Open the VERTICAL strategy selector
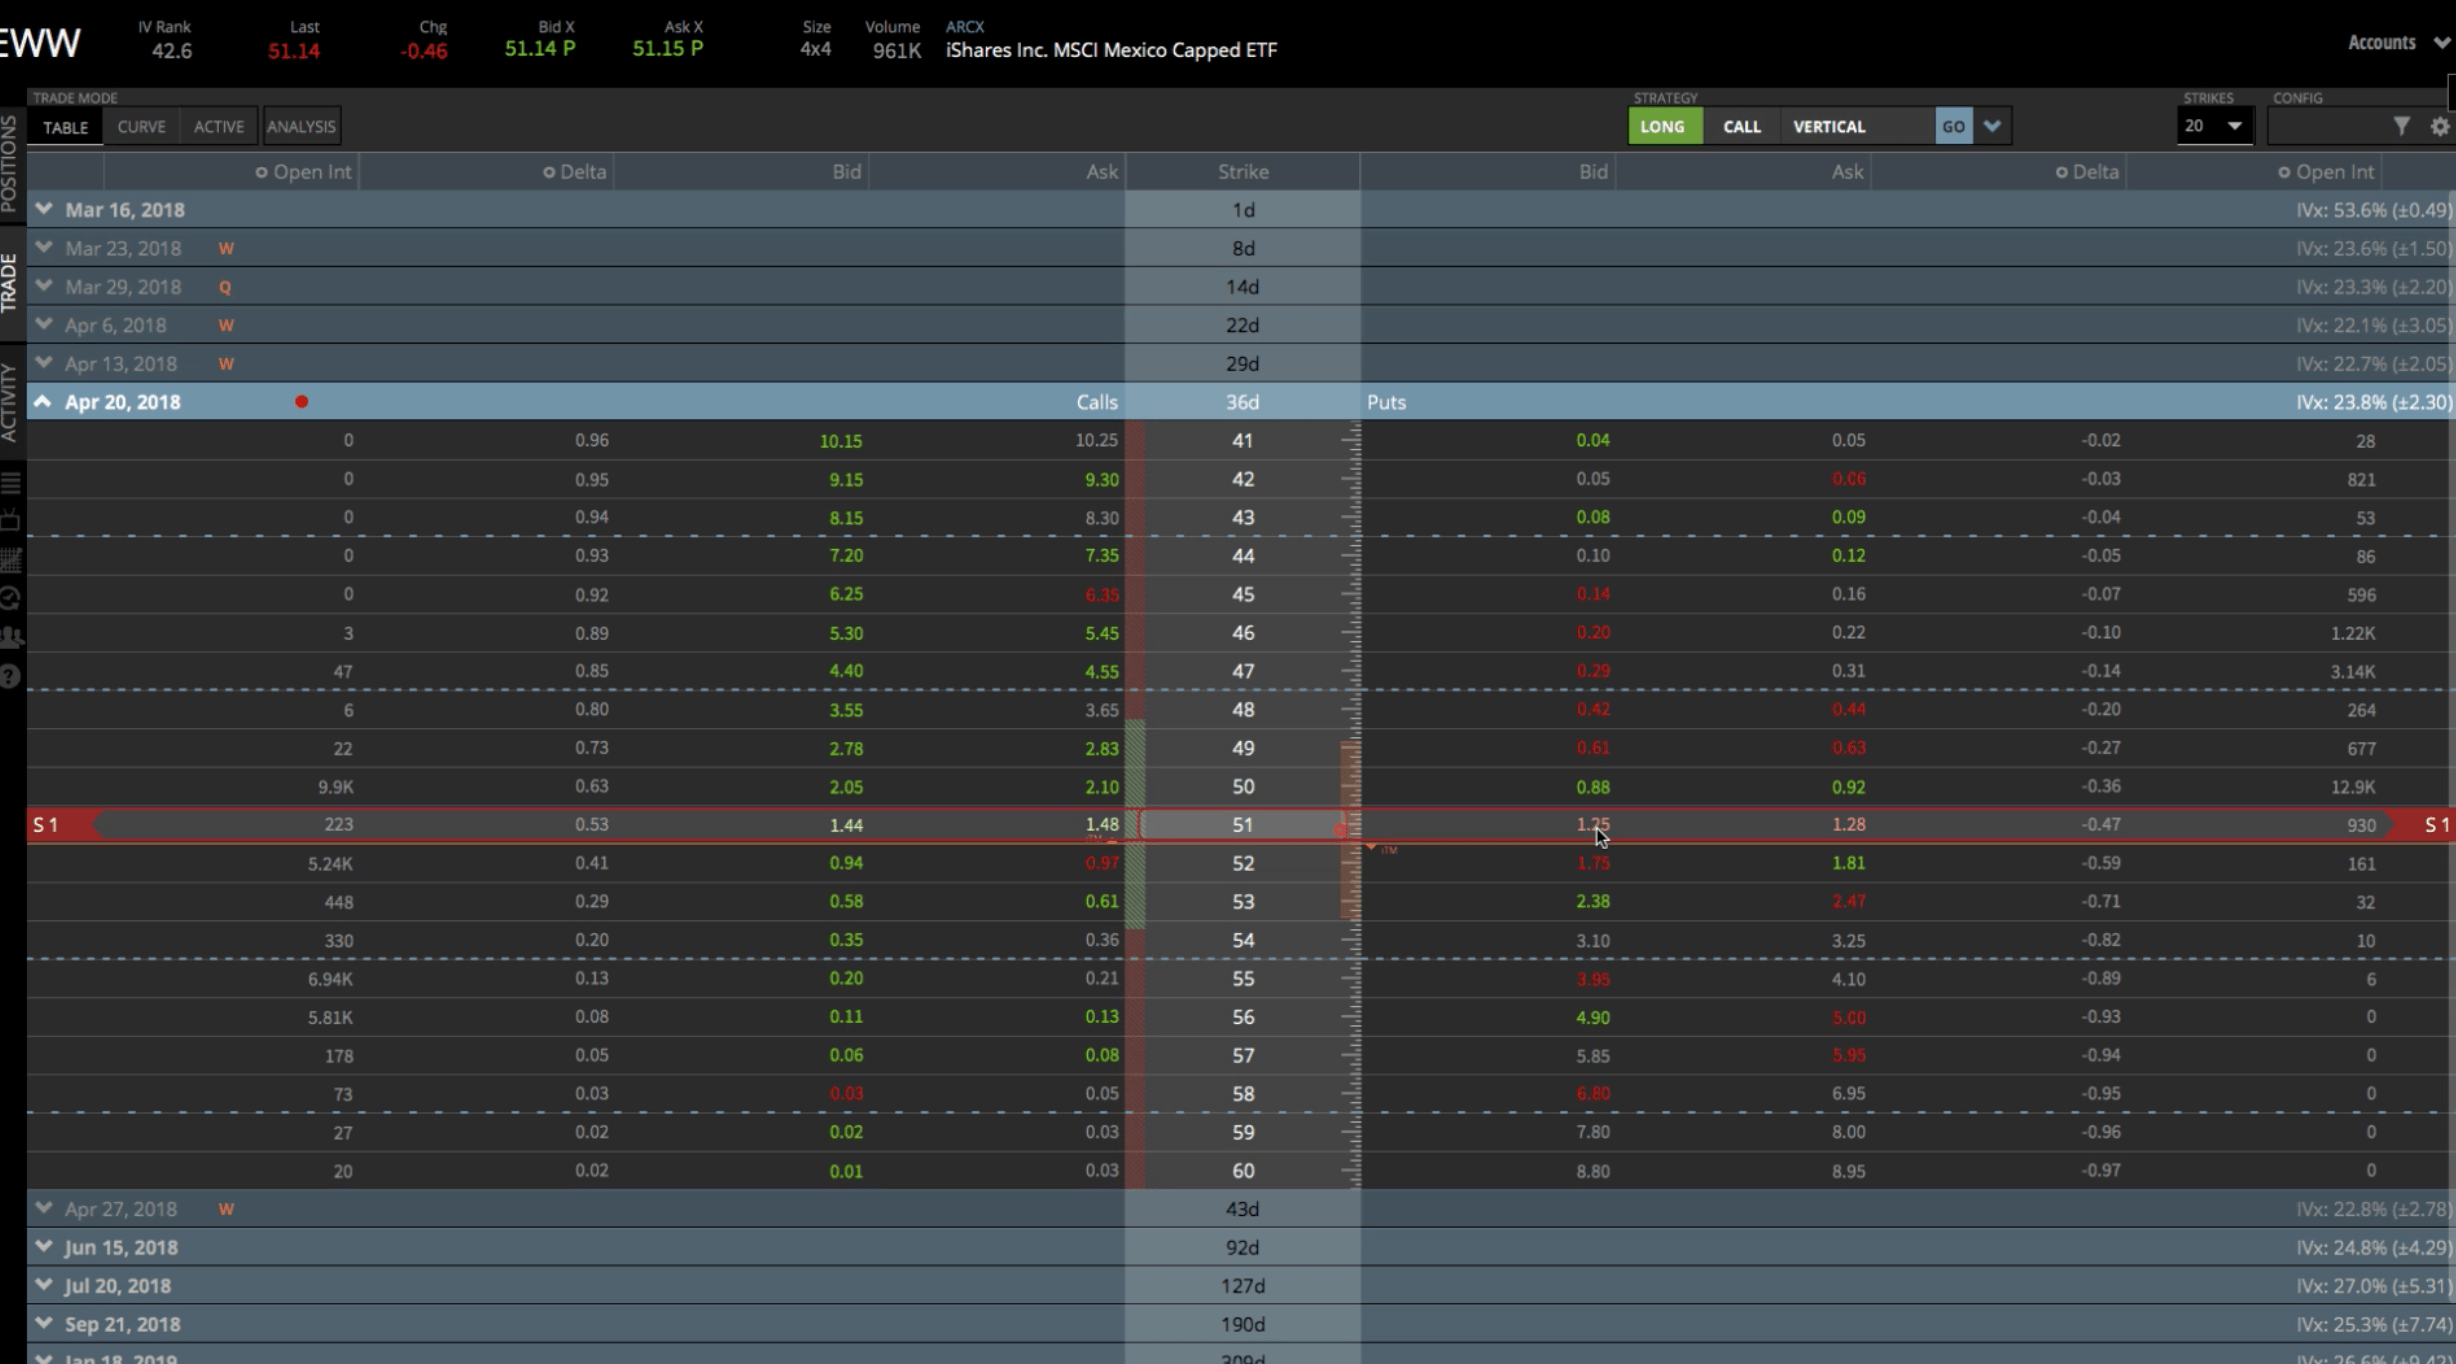Image resolution: width=2456 pixels, height=1364 pixels. (x=1858, y=126)
